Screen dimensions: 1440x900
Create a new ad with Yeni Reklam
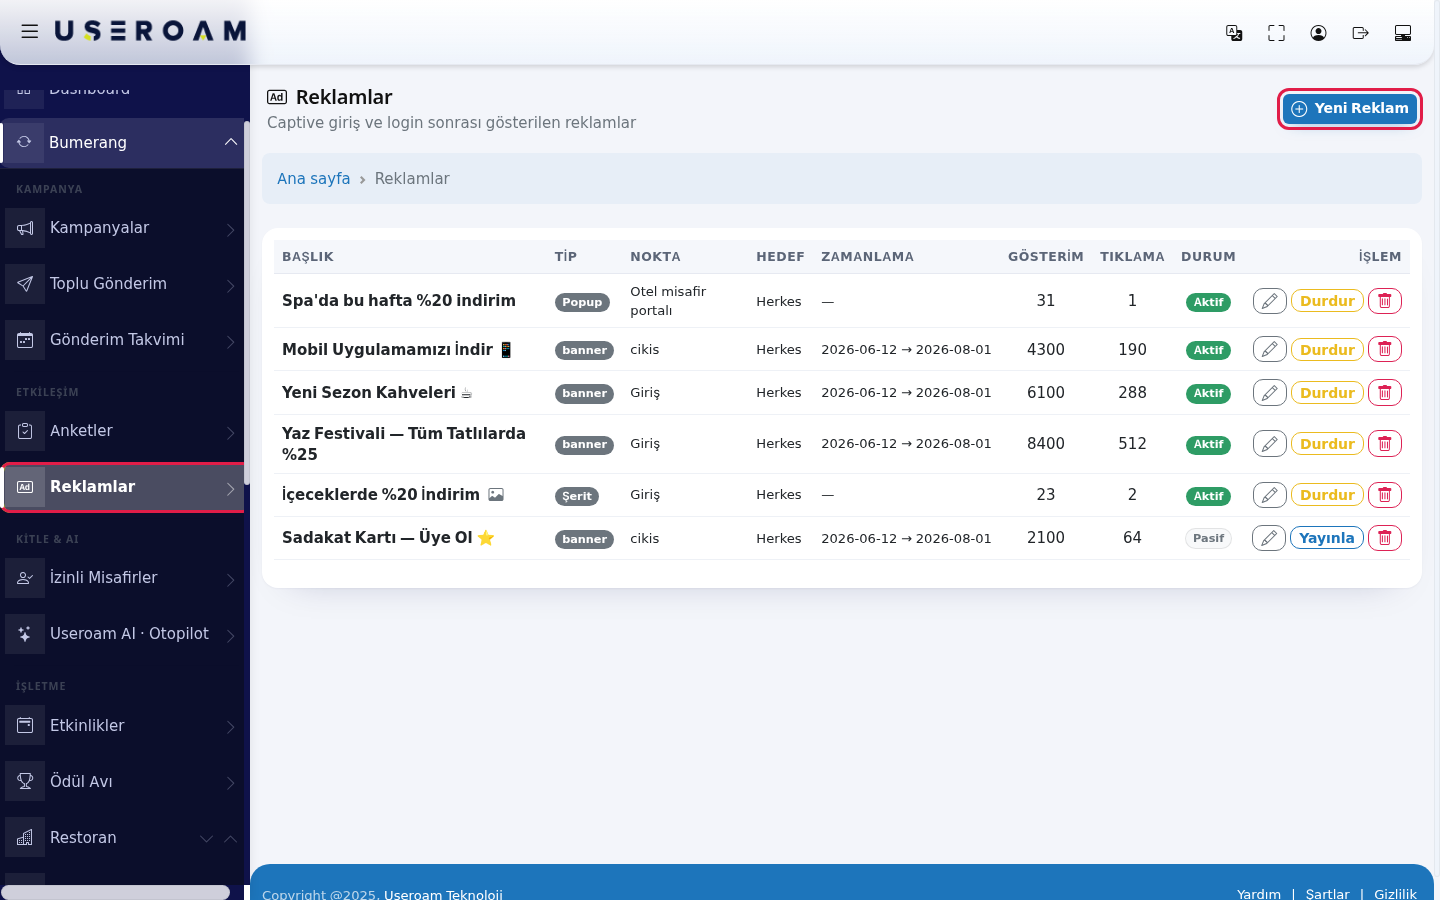1349,109
